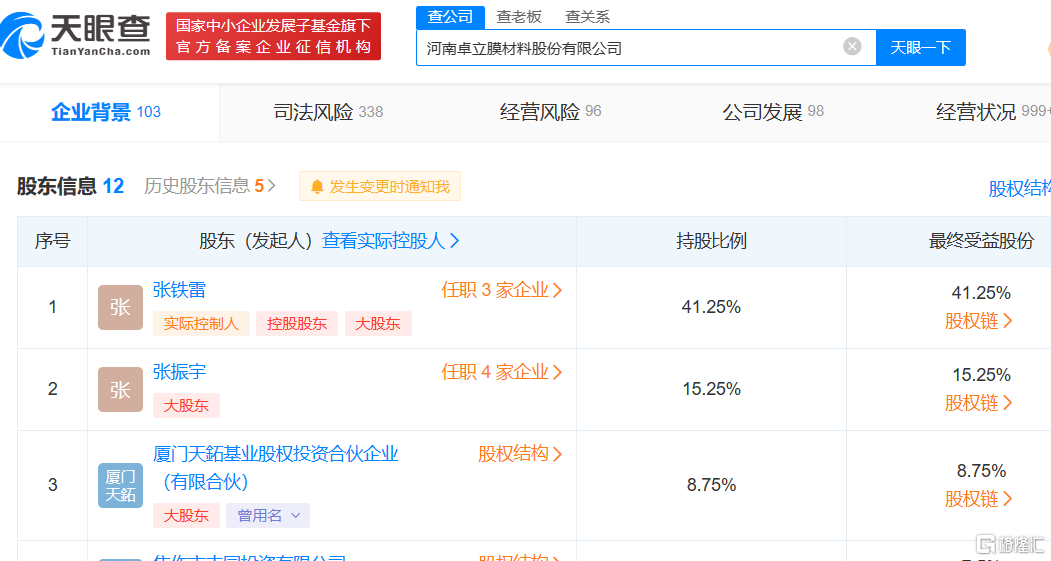1051x561 pixels.
Task: Open 股权链 for the 8.75% row
Action: [x=979, y=499]
